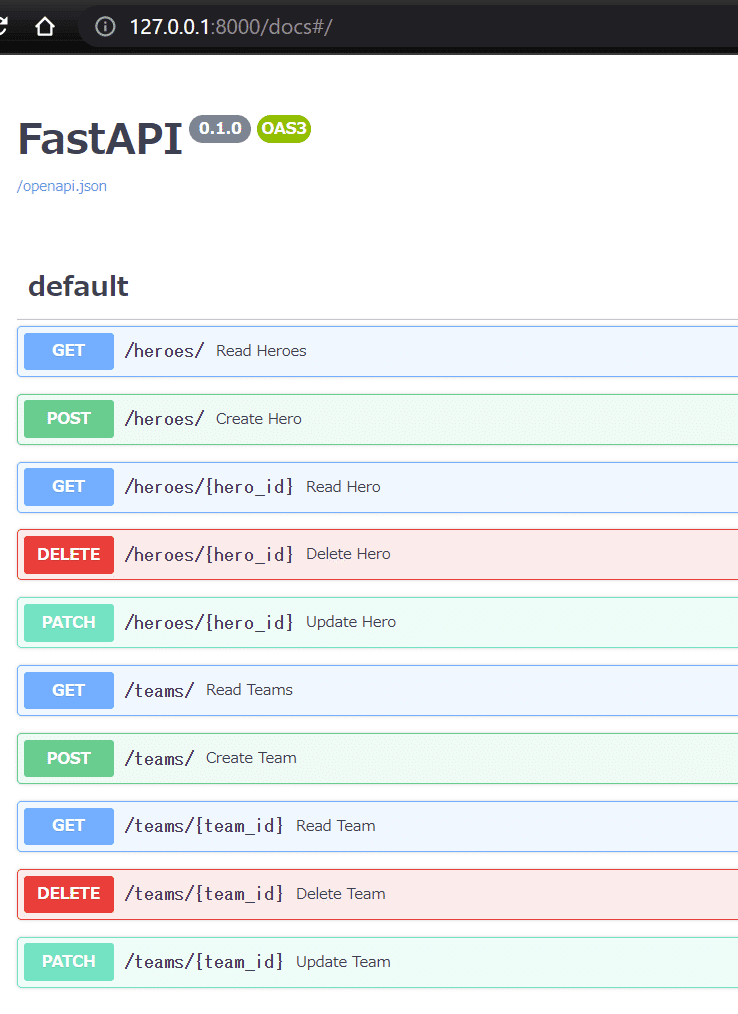Open the /openapi.json link
Screen dimensions: 738x1014
62,186
